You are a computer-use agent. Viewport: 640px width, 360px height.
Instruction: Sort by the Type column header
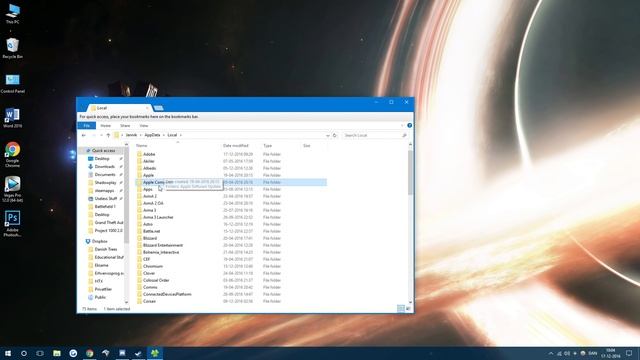click(x=267, y=146)
